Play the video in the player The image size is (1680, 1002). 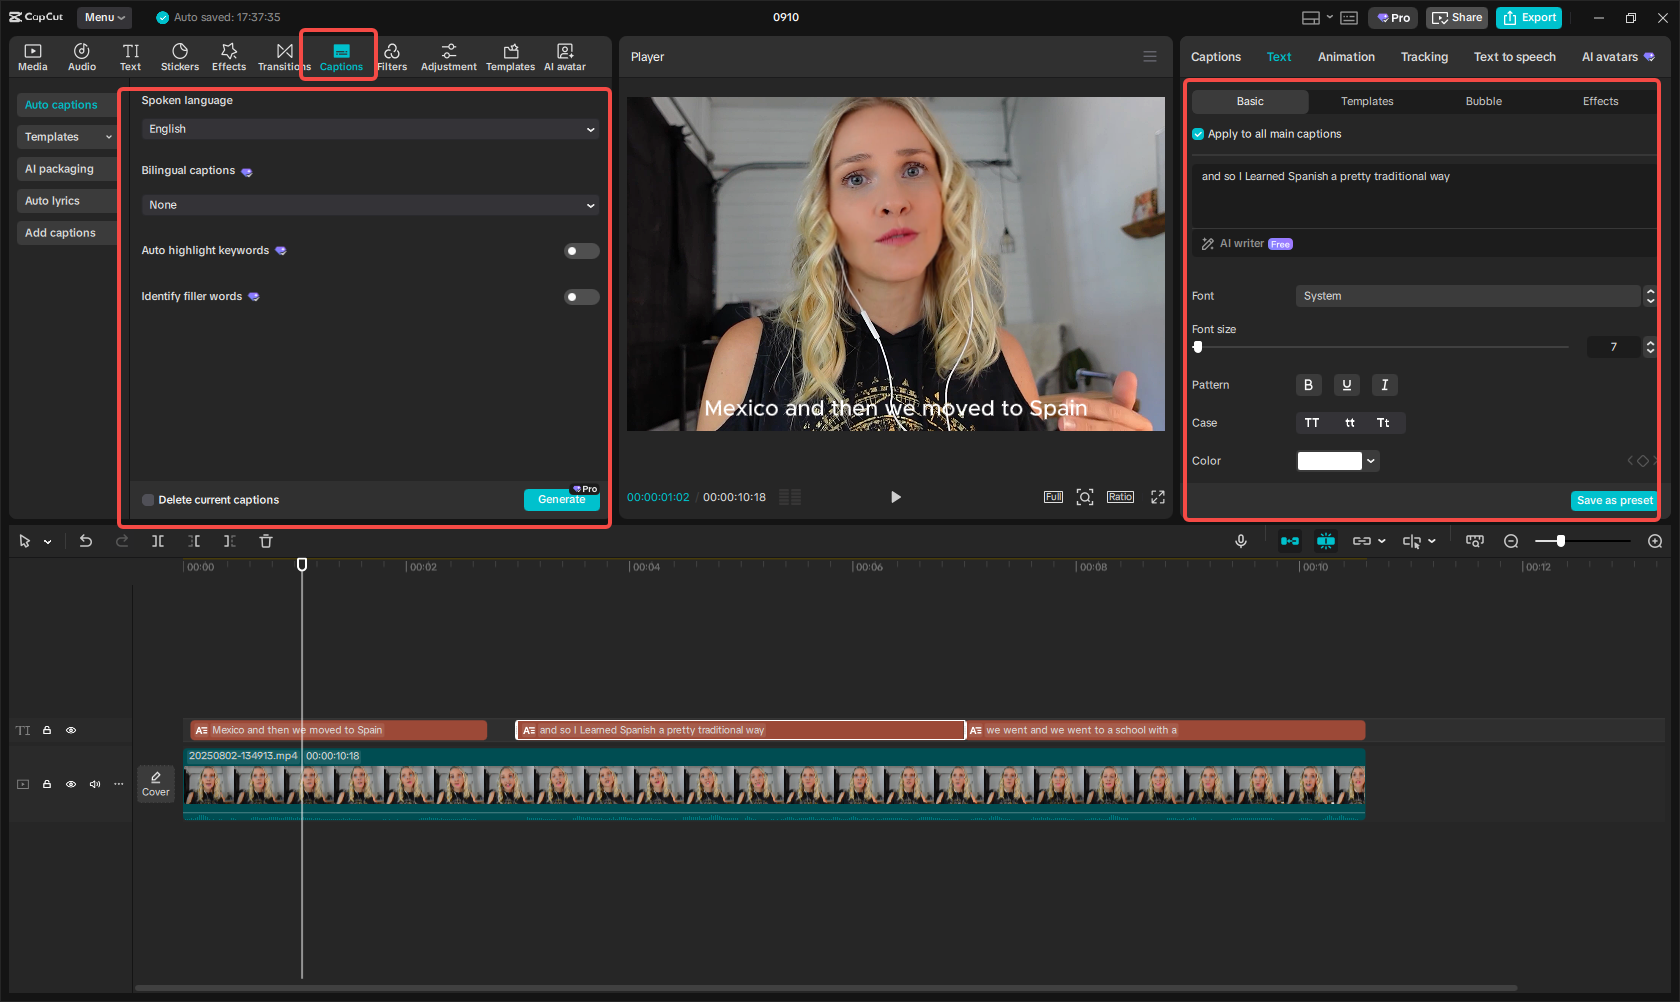pyautogui.click(x=896, y=497)
